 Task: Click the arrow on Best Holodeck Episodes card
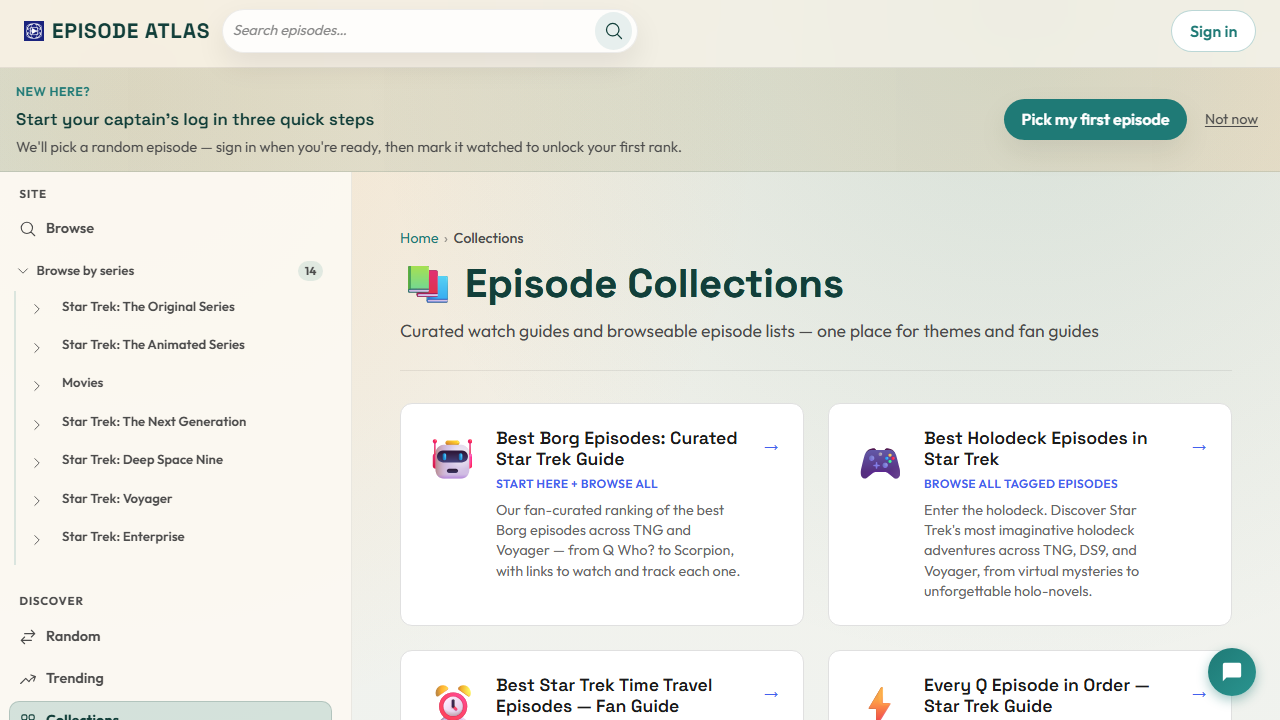(x=1199, y=447)
